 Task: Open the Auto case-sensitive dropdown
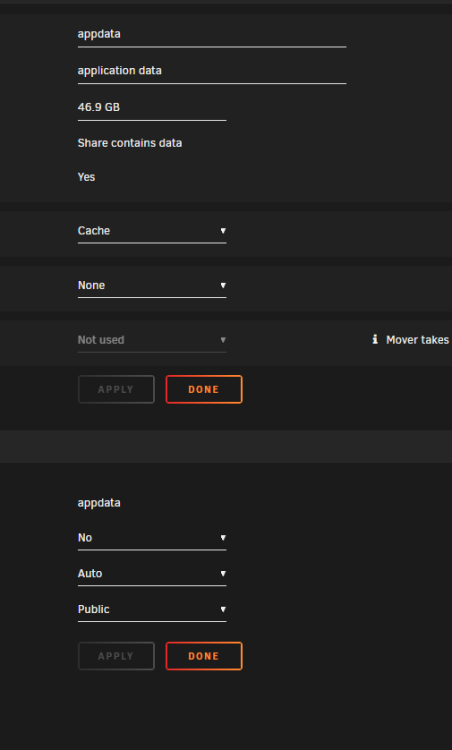click(152, 574)
